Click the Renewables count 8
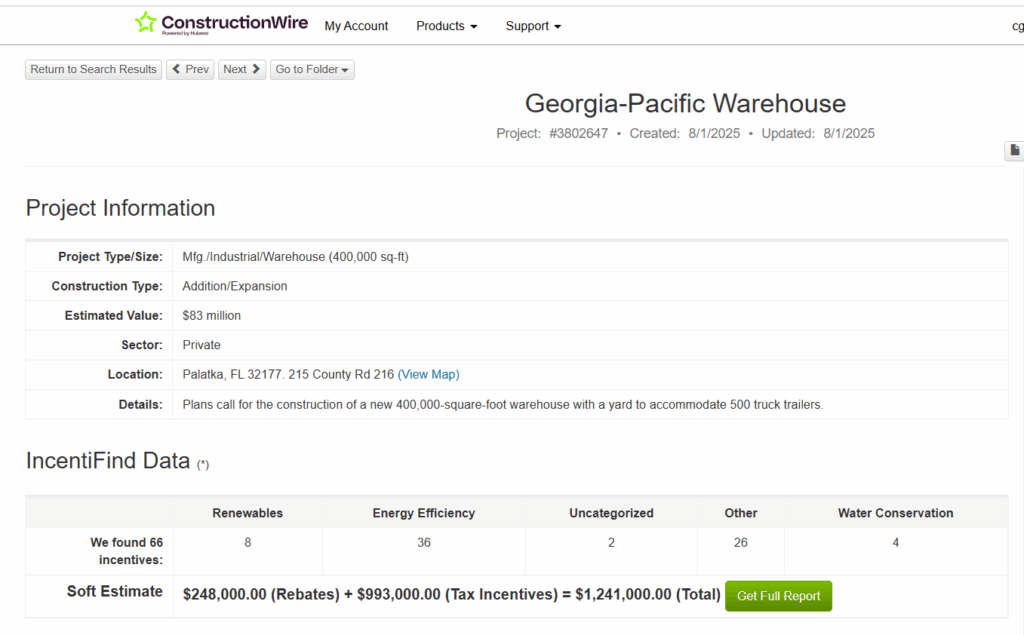Viewport: 1024px width, 635px height. [248, 542]
